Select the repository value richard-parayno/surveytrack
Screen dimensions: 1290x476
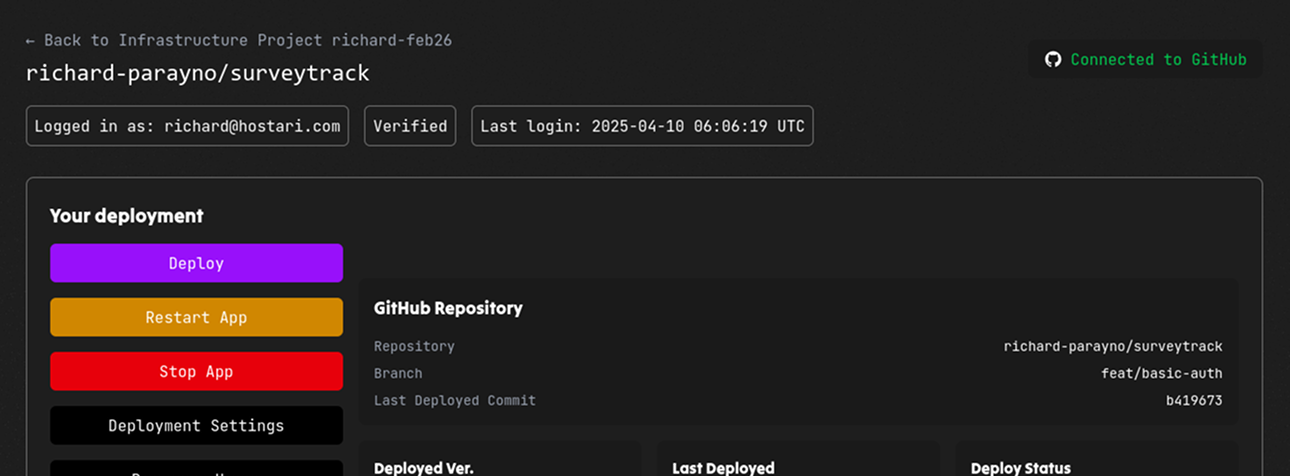[1113, 346]
